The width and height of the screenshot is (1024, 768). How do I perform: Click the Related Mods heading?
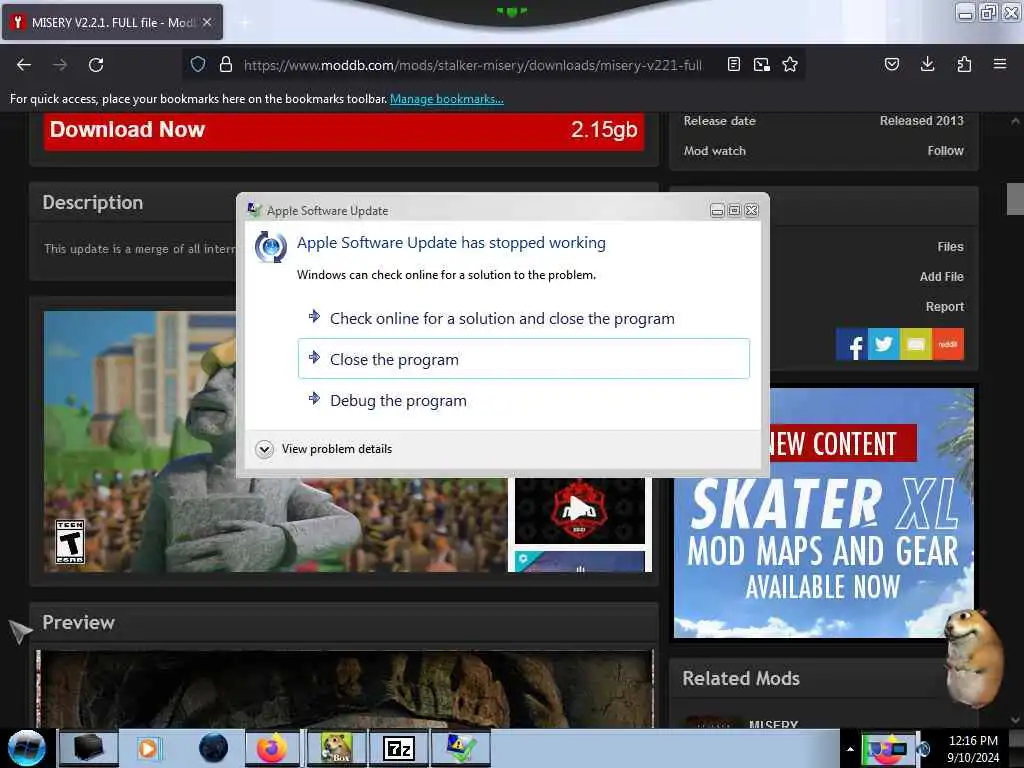(x=741, y=679)
